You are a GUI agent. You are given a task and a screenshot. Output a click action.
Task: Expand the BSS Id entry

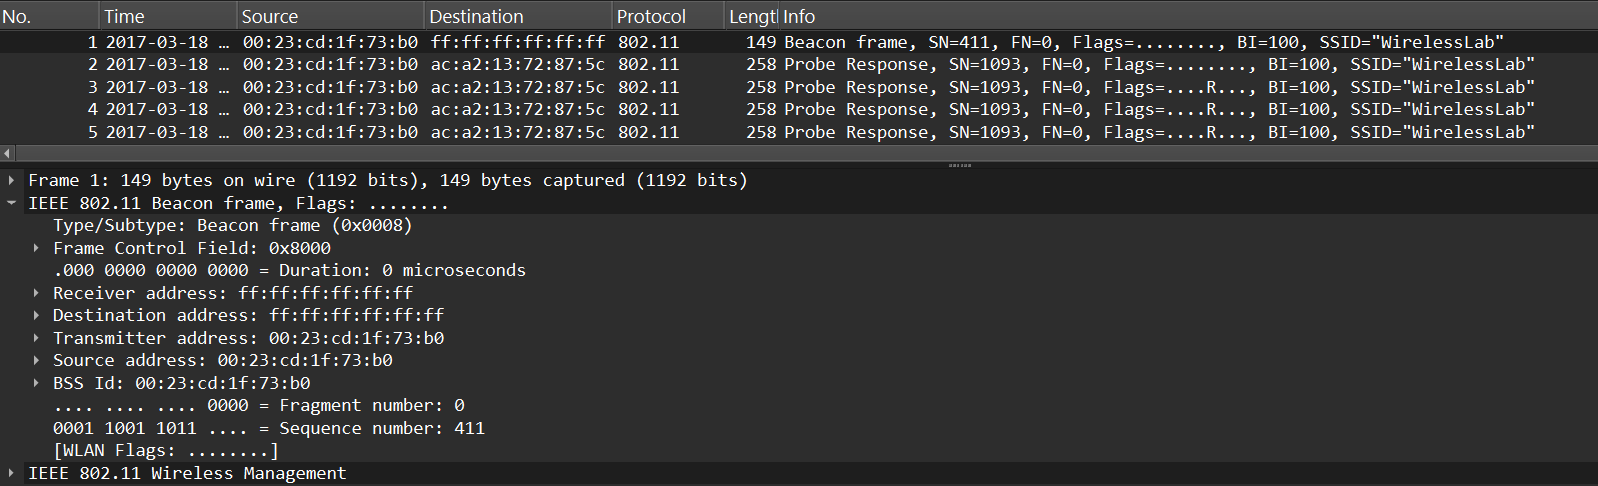[x=36, y=383]
